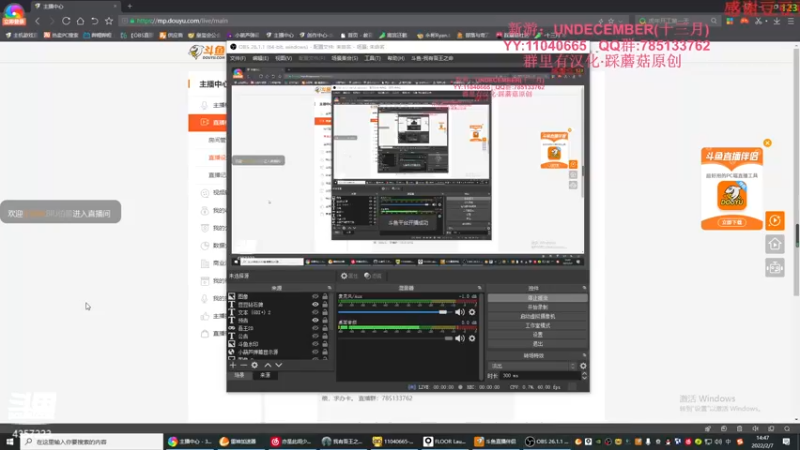This screenshot has width=800, height=450.
Task: Bookmark this page with star icon
Action: [x=109, y=21]
